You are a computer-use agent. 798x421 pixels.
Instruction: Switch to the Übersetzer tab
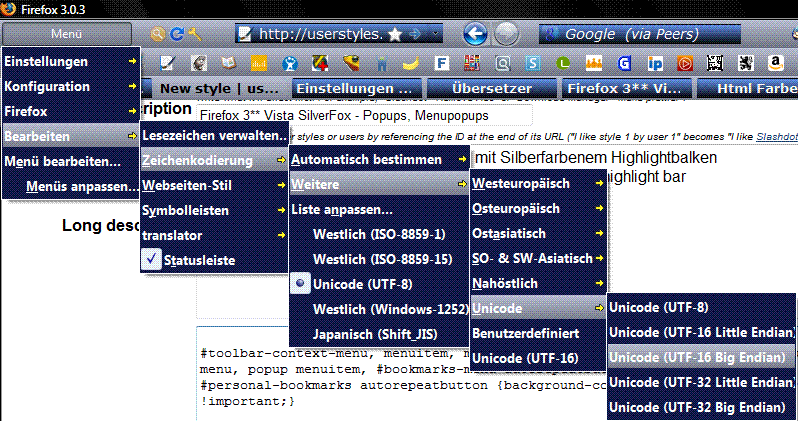click(492, 88)
